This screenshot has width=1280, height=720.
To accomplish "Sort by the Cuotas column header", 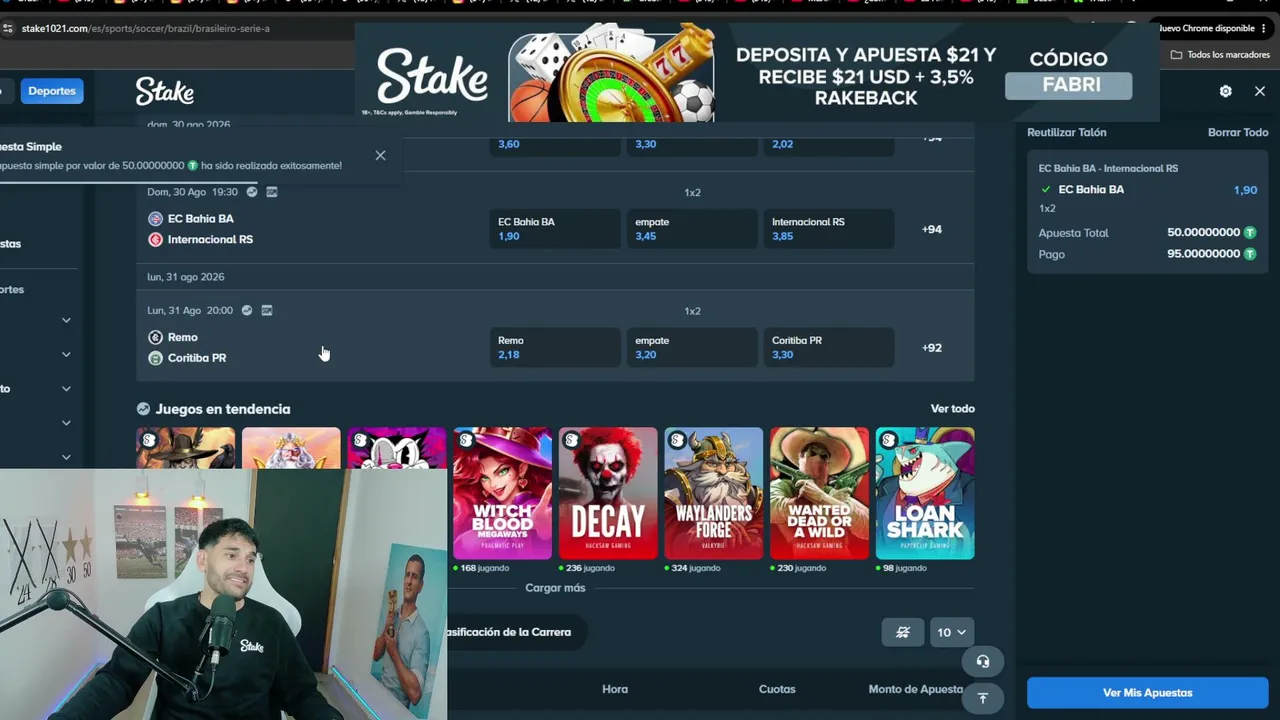I will point(777,689).
